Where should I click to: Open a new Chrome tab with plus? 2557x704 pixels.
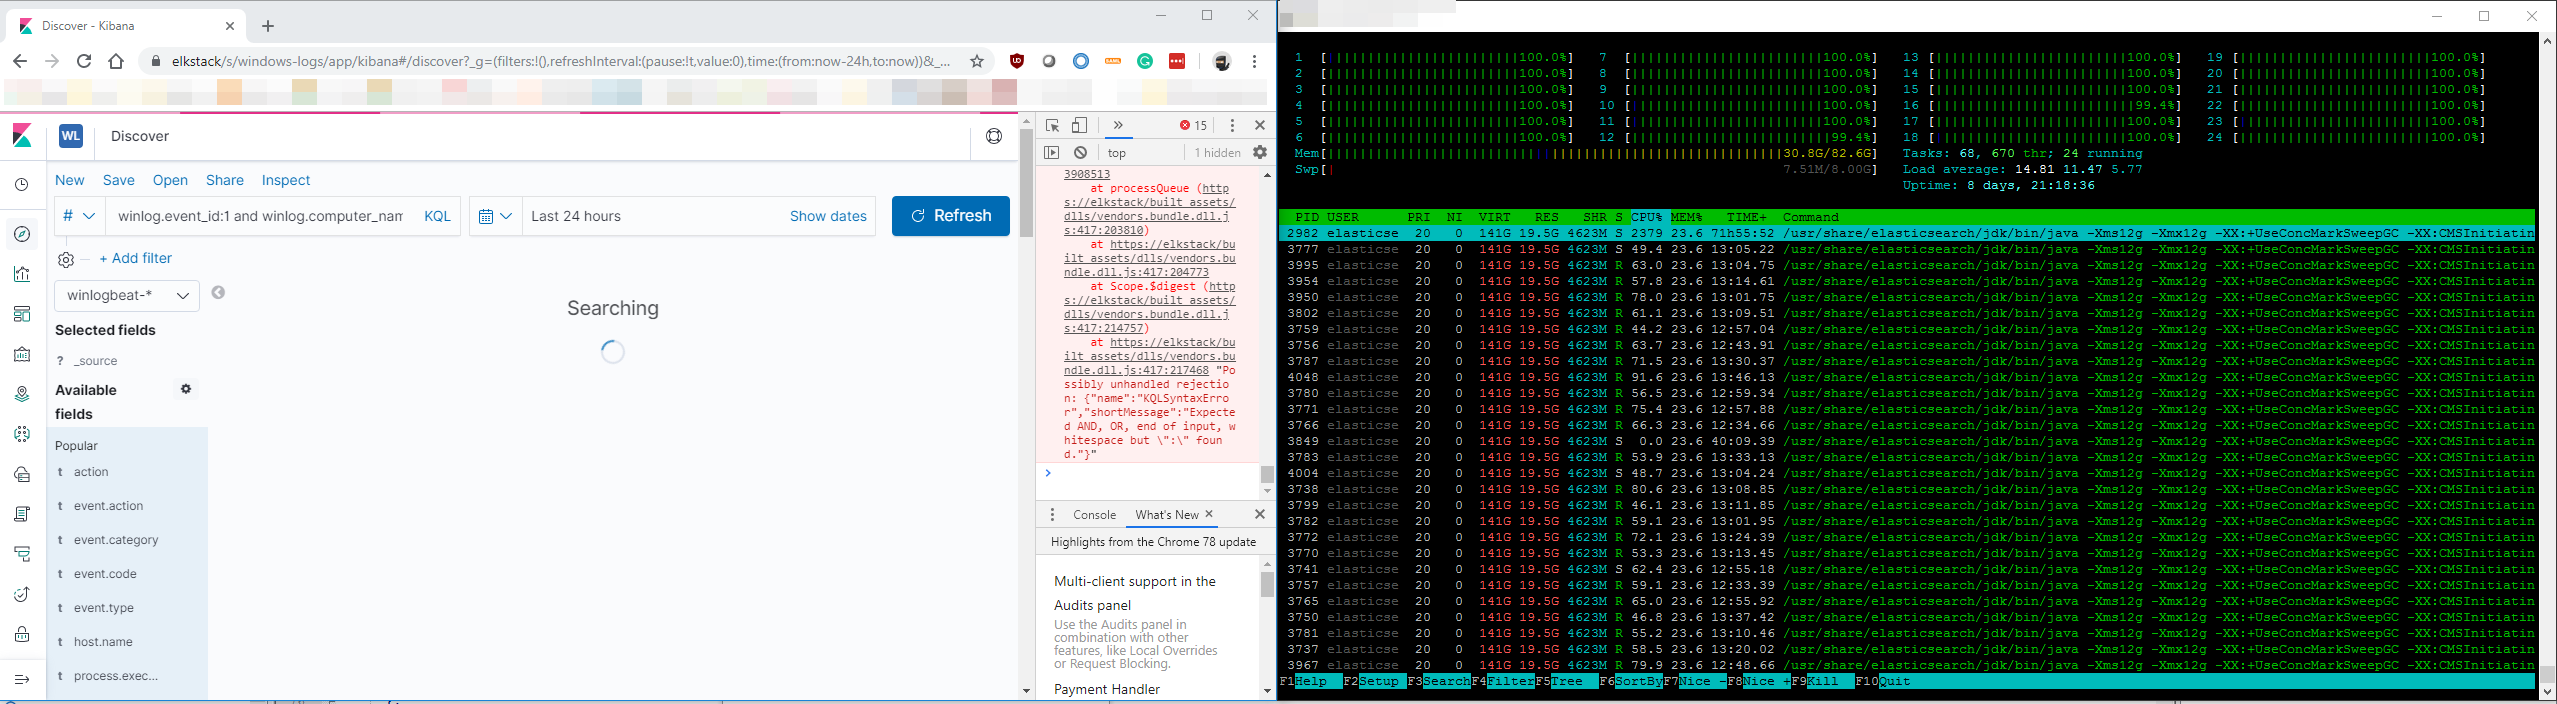pyautogui.click(x=268, y=26)
